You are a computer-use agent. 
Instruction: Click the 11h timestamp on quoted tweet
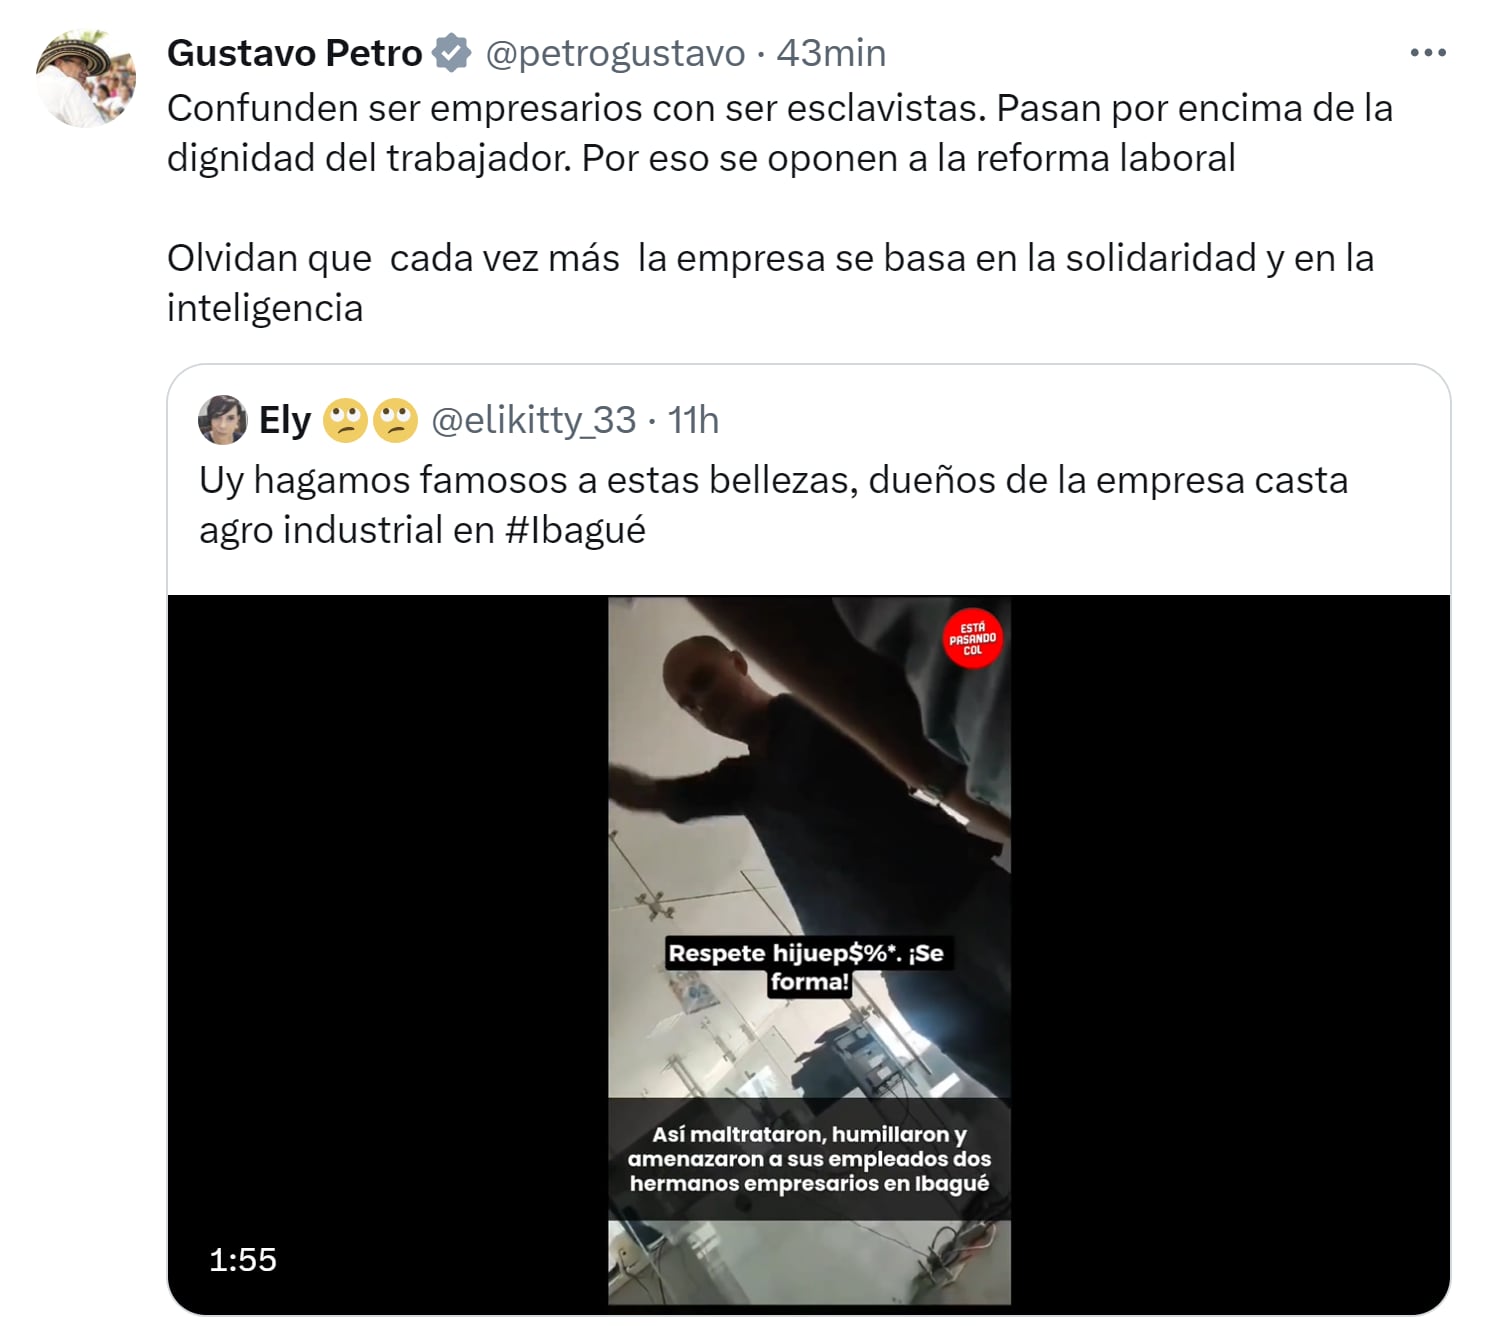click(x=693, y=420)
